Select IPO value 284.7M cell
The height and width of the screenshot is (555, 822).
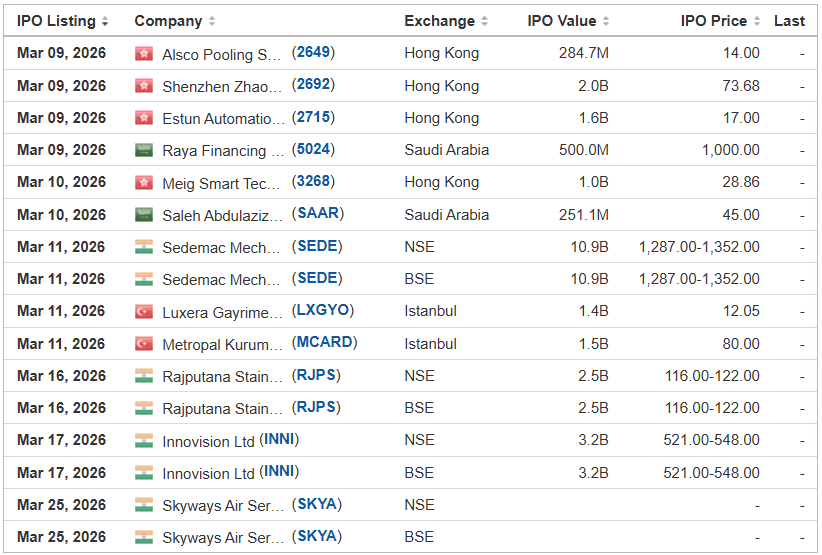pos(583,53)
